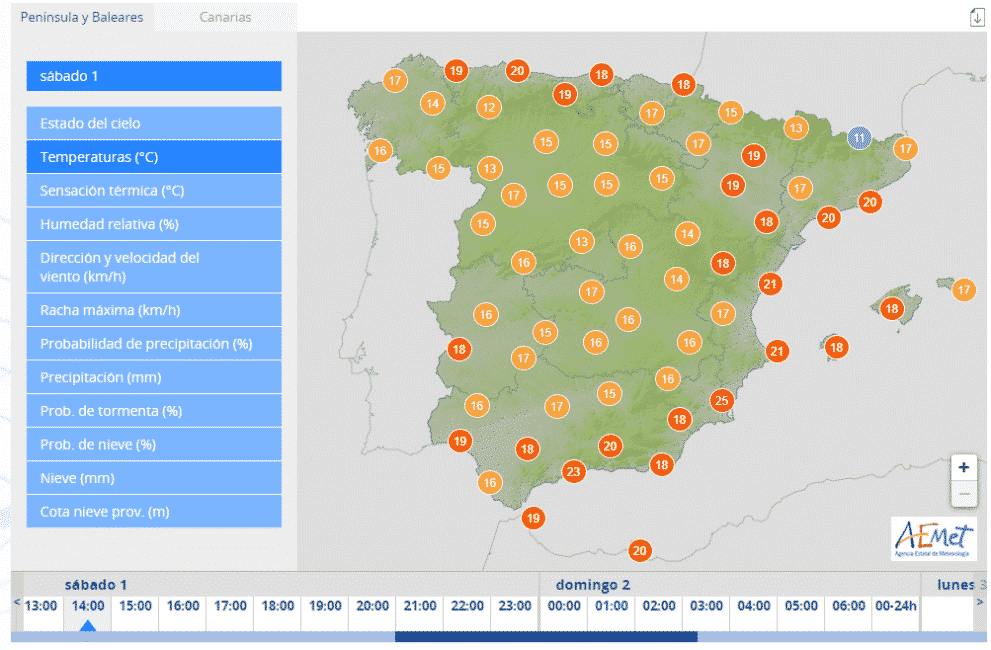Zoom in the map with plus button
Viewport: 991px width, 650px height.
(x=963, y=467)
